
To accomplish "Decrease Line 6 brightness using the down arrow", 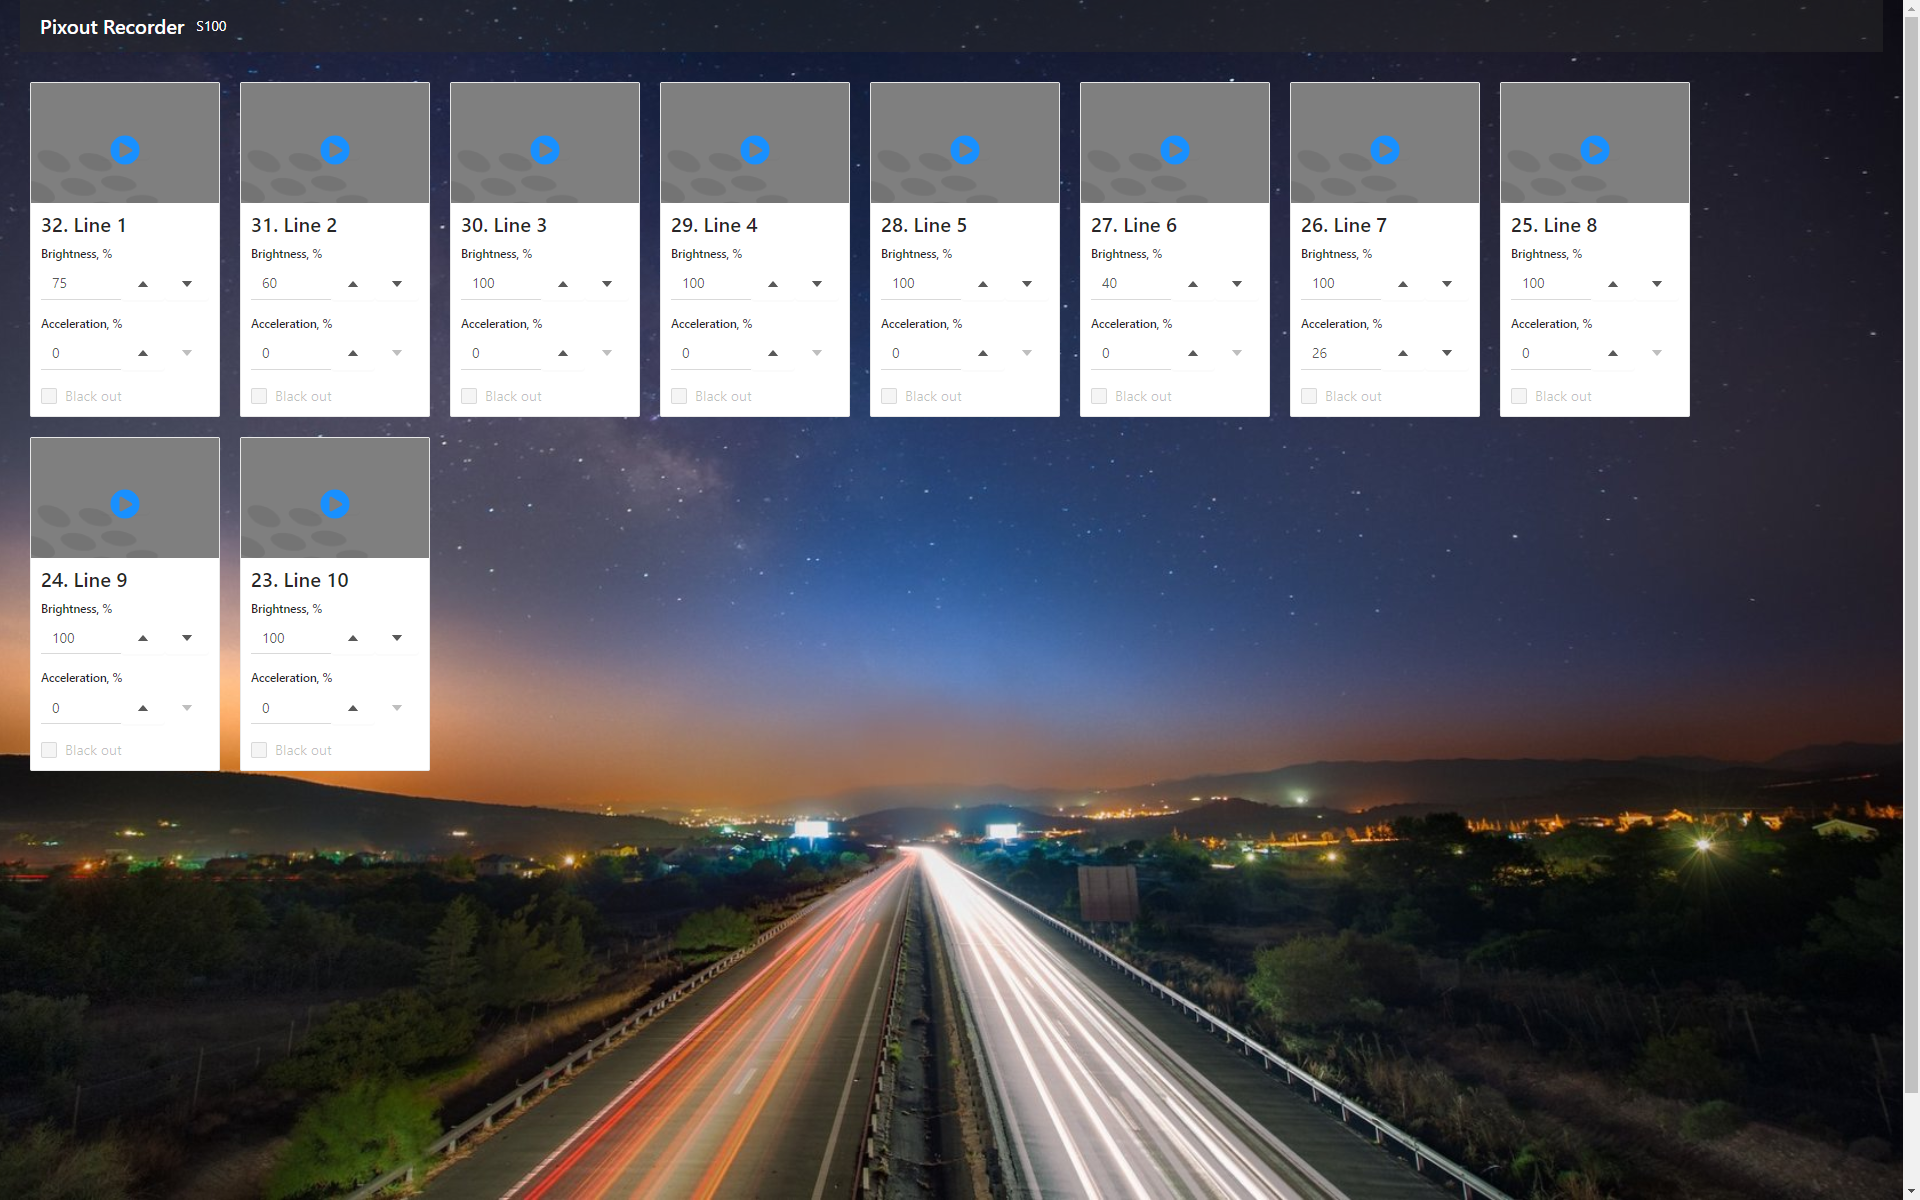I will click(x=1236, y=283).
